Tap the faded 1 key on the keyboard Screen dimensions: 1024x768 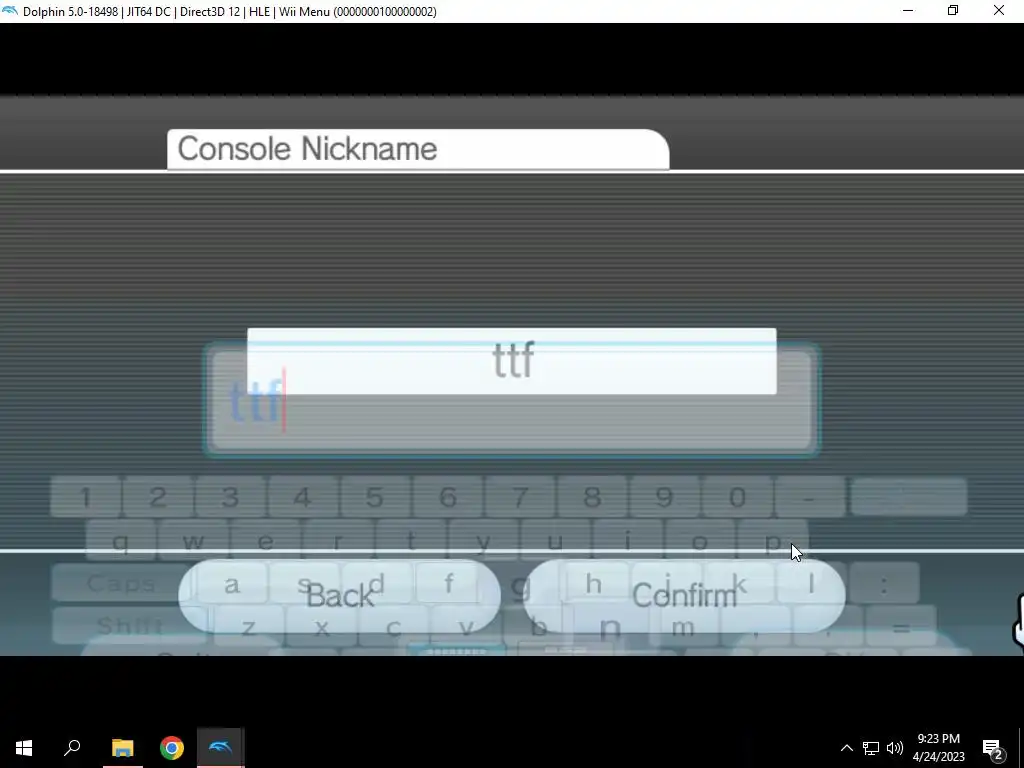point(86,497)
